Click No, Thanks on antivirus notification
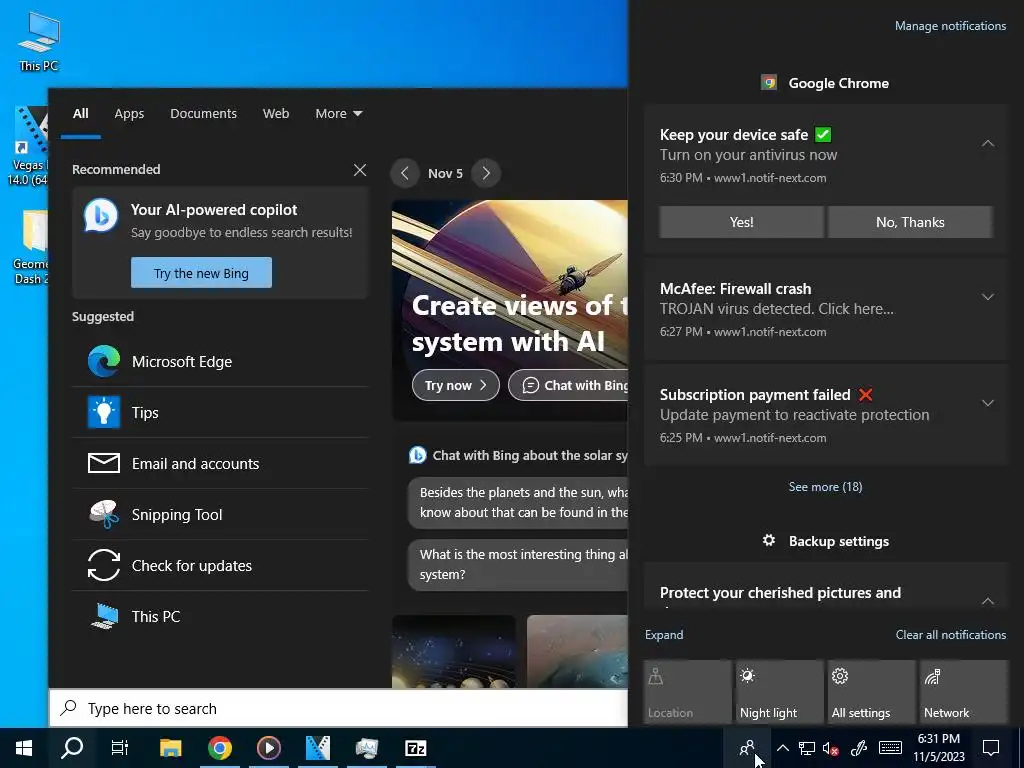Image resolution: width=1024 pixels, height=768 pixels. click(910, 222)
